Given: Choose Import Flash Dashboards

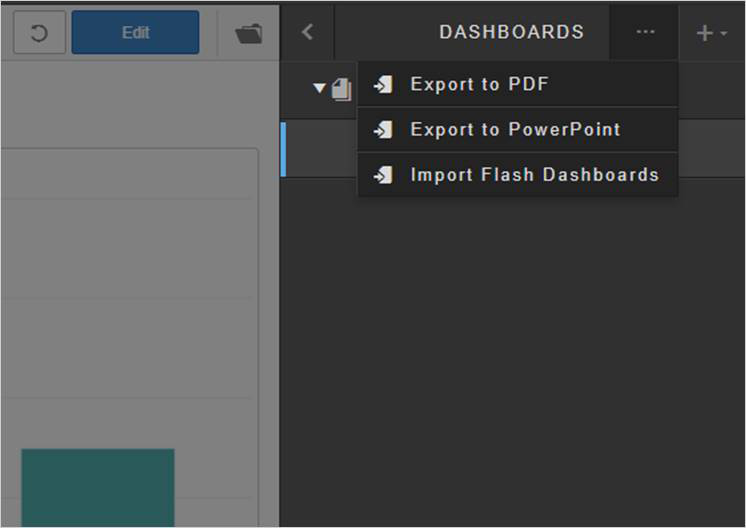Looking at the screenshot, I should click(534, 175).
